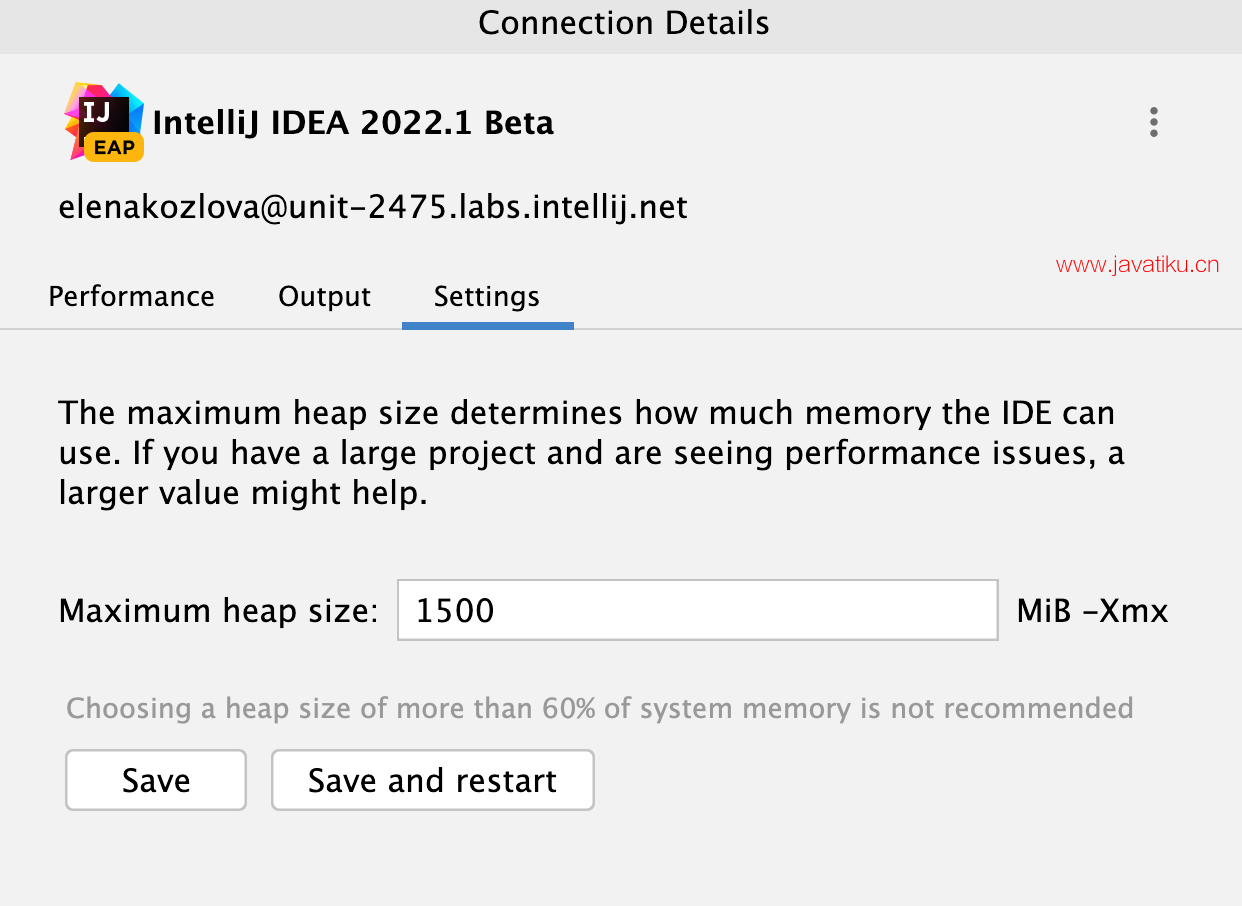Viewport: 1242px width, 906px height.
Task: Click the Maximum heap size input field
Action: (x=697, y=610)
